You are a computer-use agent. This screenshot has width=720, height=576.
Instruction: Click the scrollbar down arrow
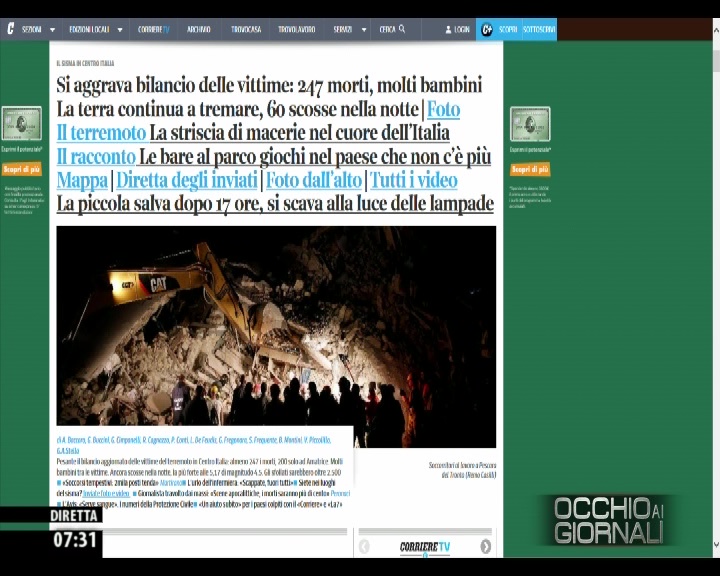[716, 545]
